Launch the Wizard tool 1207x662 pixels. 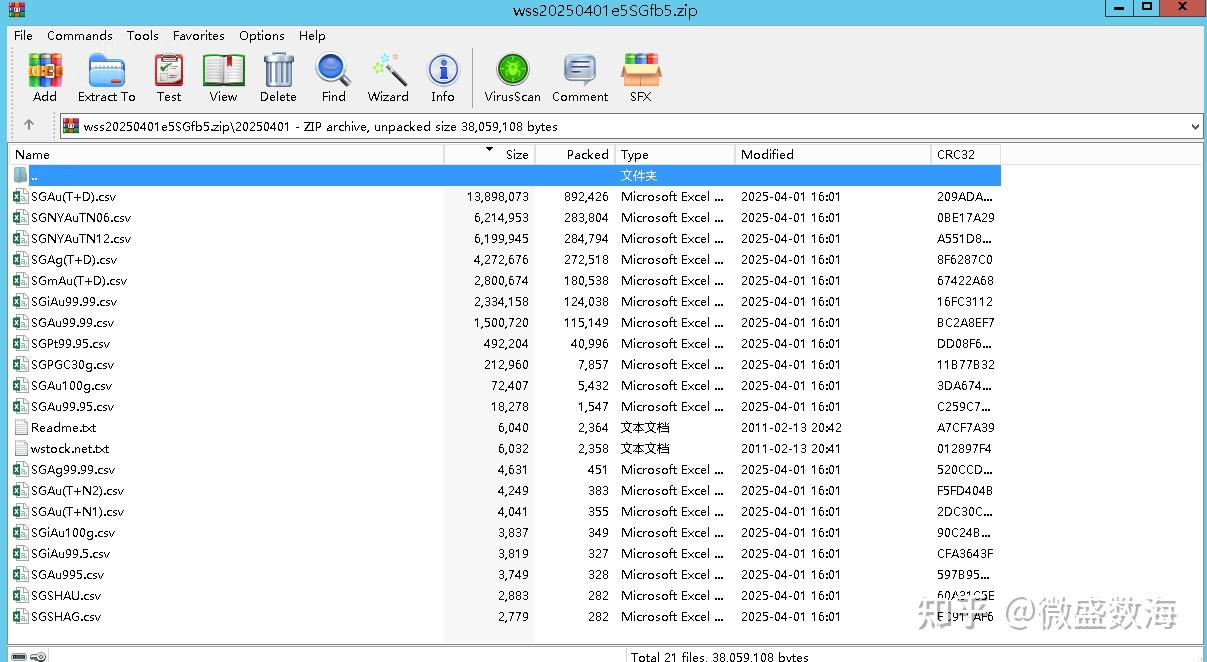click(x=388, y=77)
